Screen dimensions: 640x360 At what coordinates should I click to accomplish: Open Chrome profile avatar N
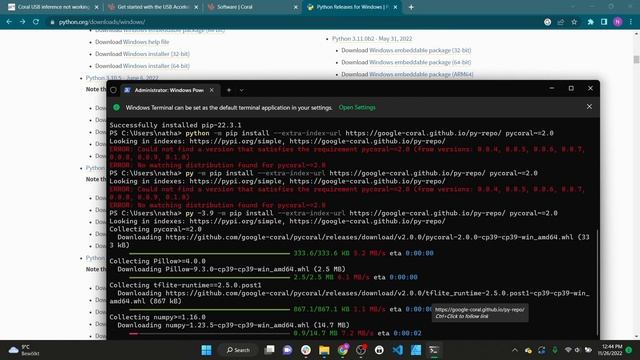618,22
